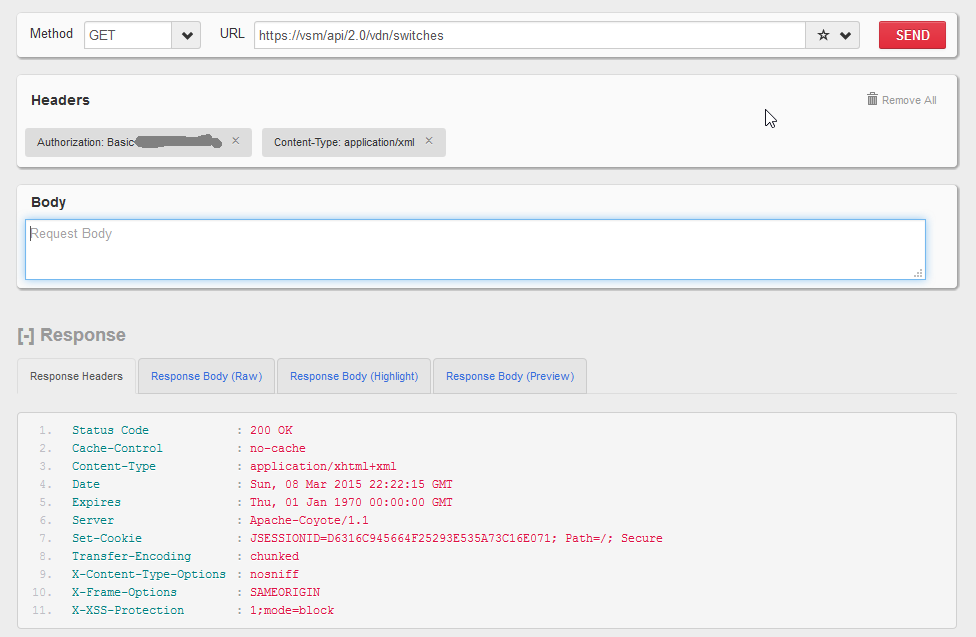
Task: Click the 'Server' header name
Action: (93, 521)
